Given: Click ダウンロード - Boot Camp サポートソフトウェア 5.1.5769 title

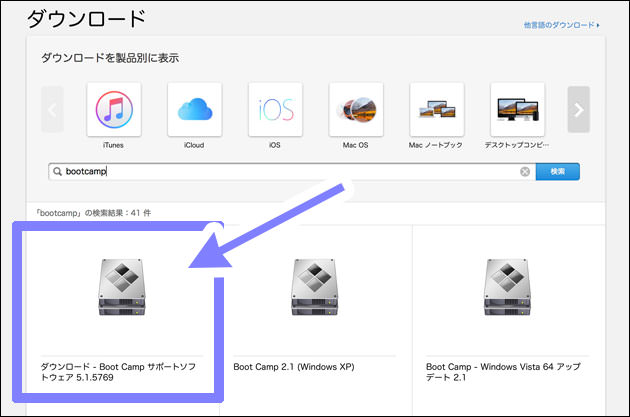Looking at the screenshot, I should tap(118, 372).
